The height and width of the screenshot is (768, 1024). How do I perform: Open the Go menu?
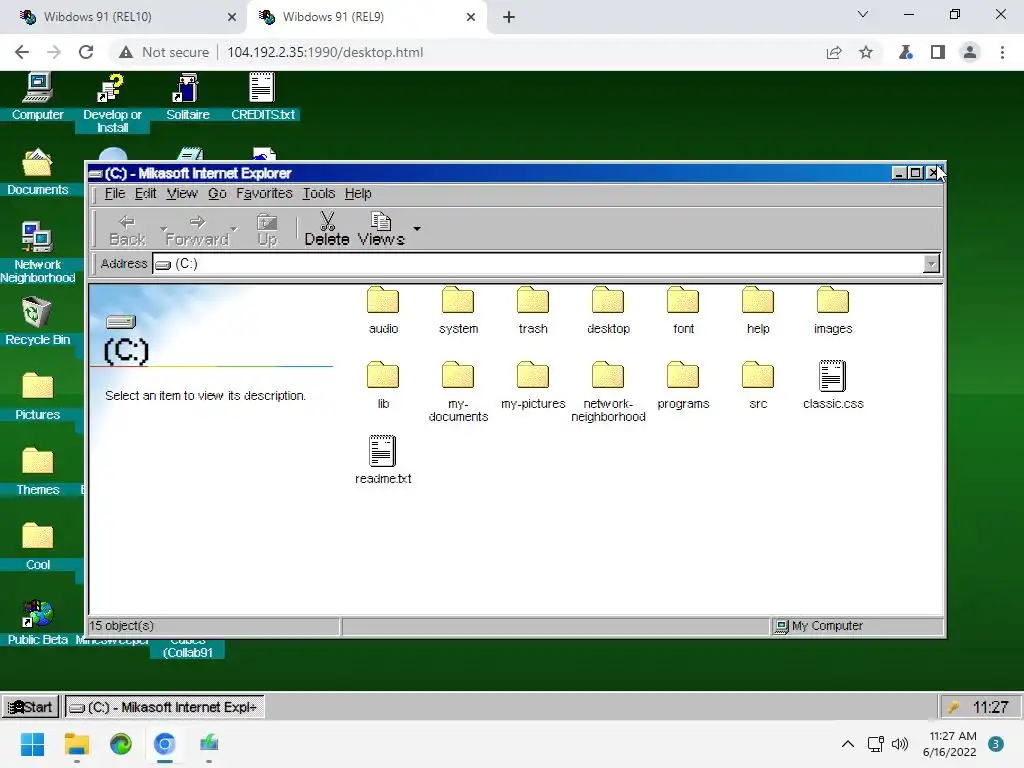(x=217, y=193)
